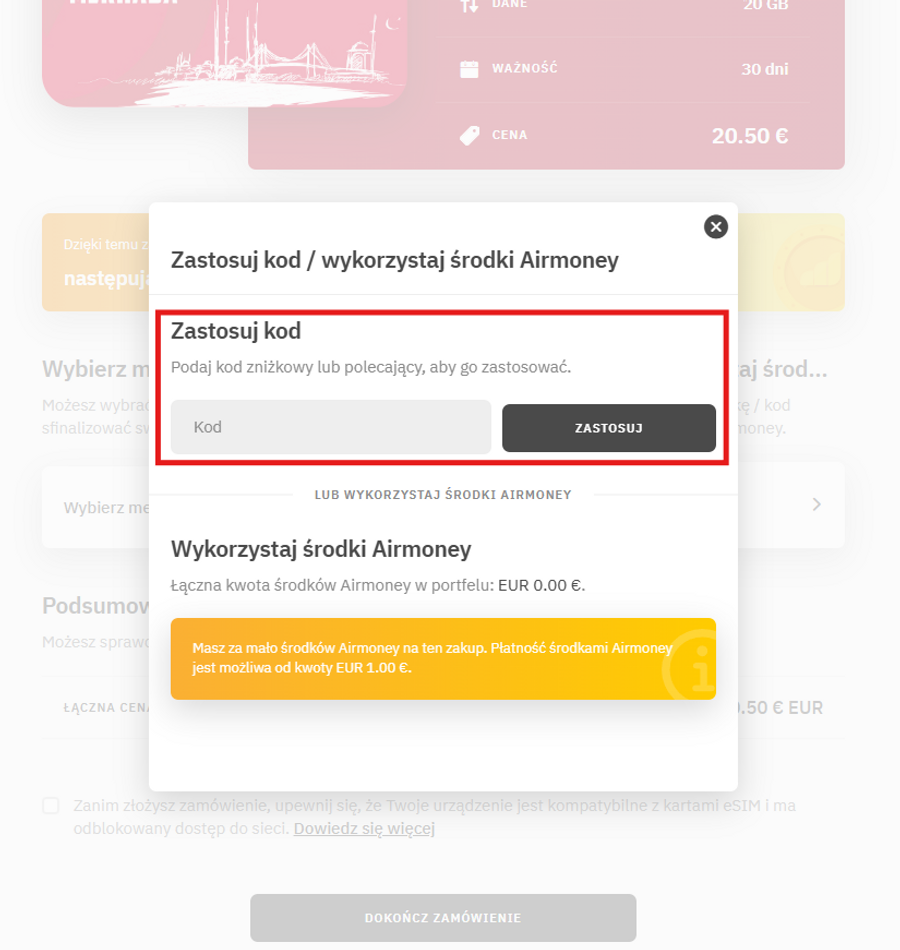The height and width of the screenshot is (950, 900).
Task: Click the data arrows icon beside DANE
Action: click(x=469, y=5)
